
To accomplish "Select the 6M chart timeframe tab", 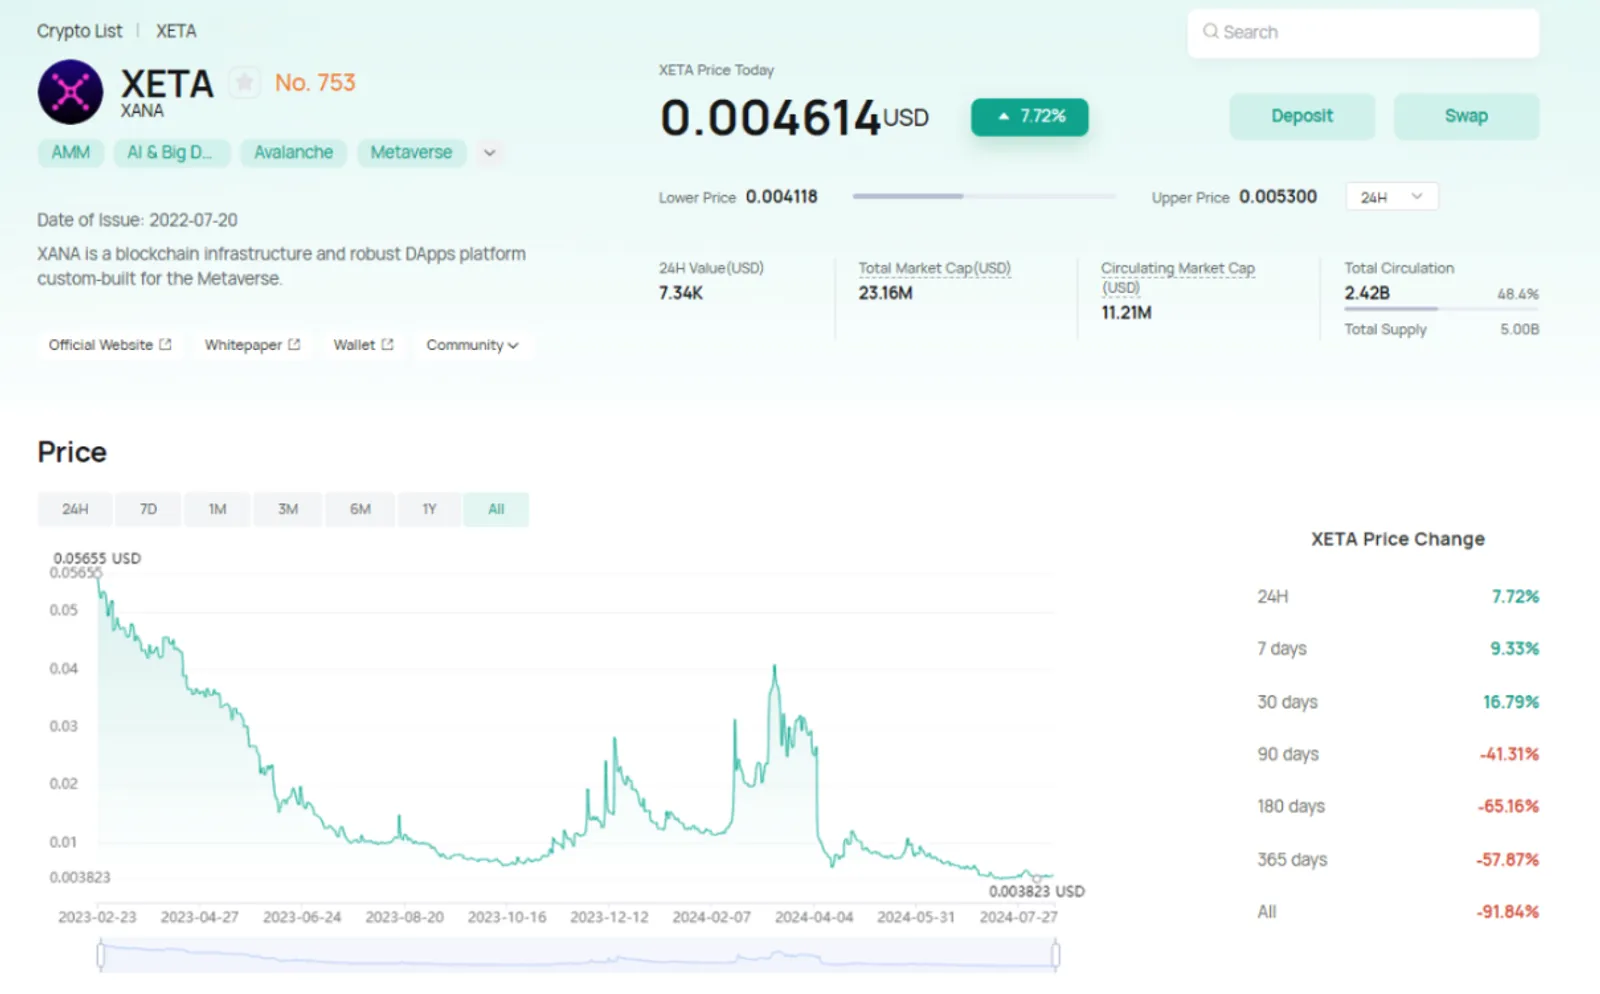I will 360,509.
